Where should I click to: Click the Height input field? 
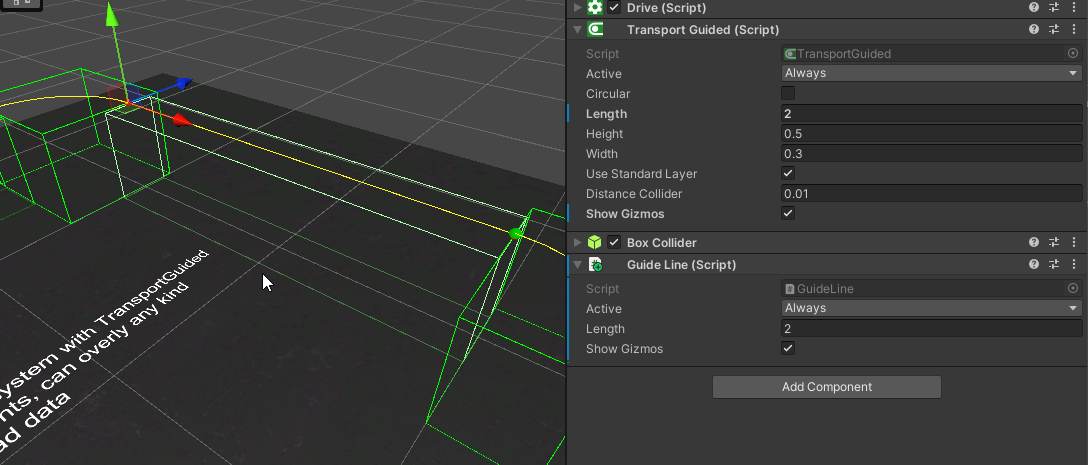click(x=931, y=134)
